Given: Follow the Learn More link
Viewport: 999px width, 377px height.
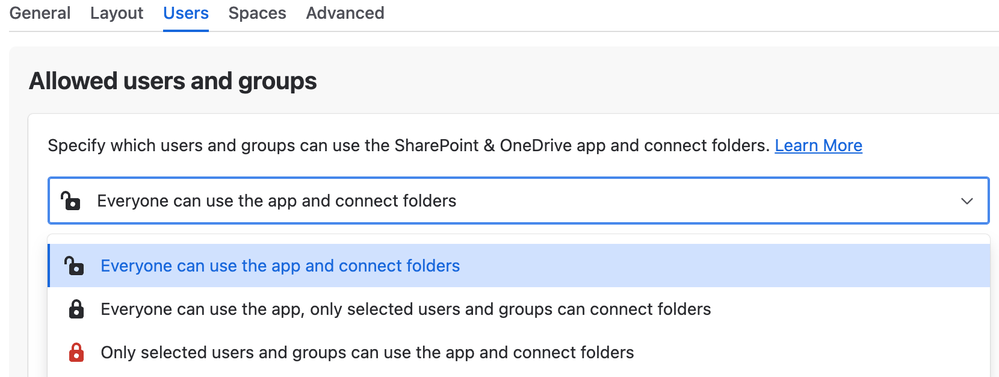Looking at the screenshot, I should tap(818, 146).
